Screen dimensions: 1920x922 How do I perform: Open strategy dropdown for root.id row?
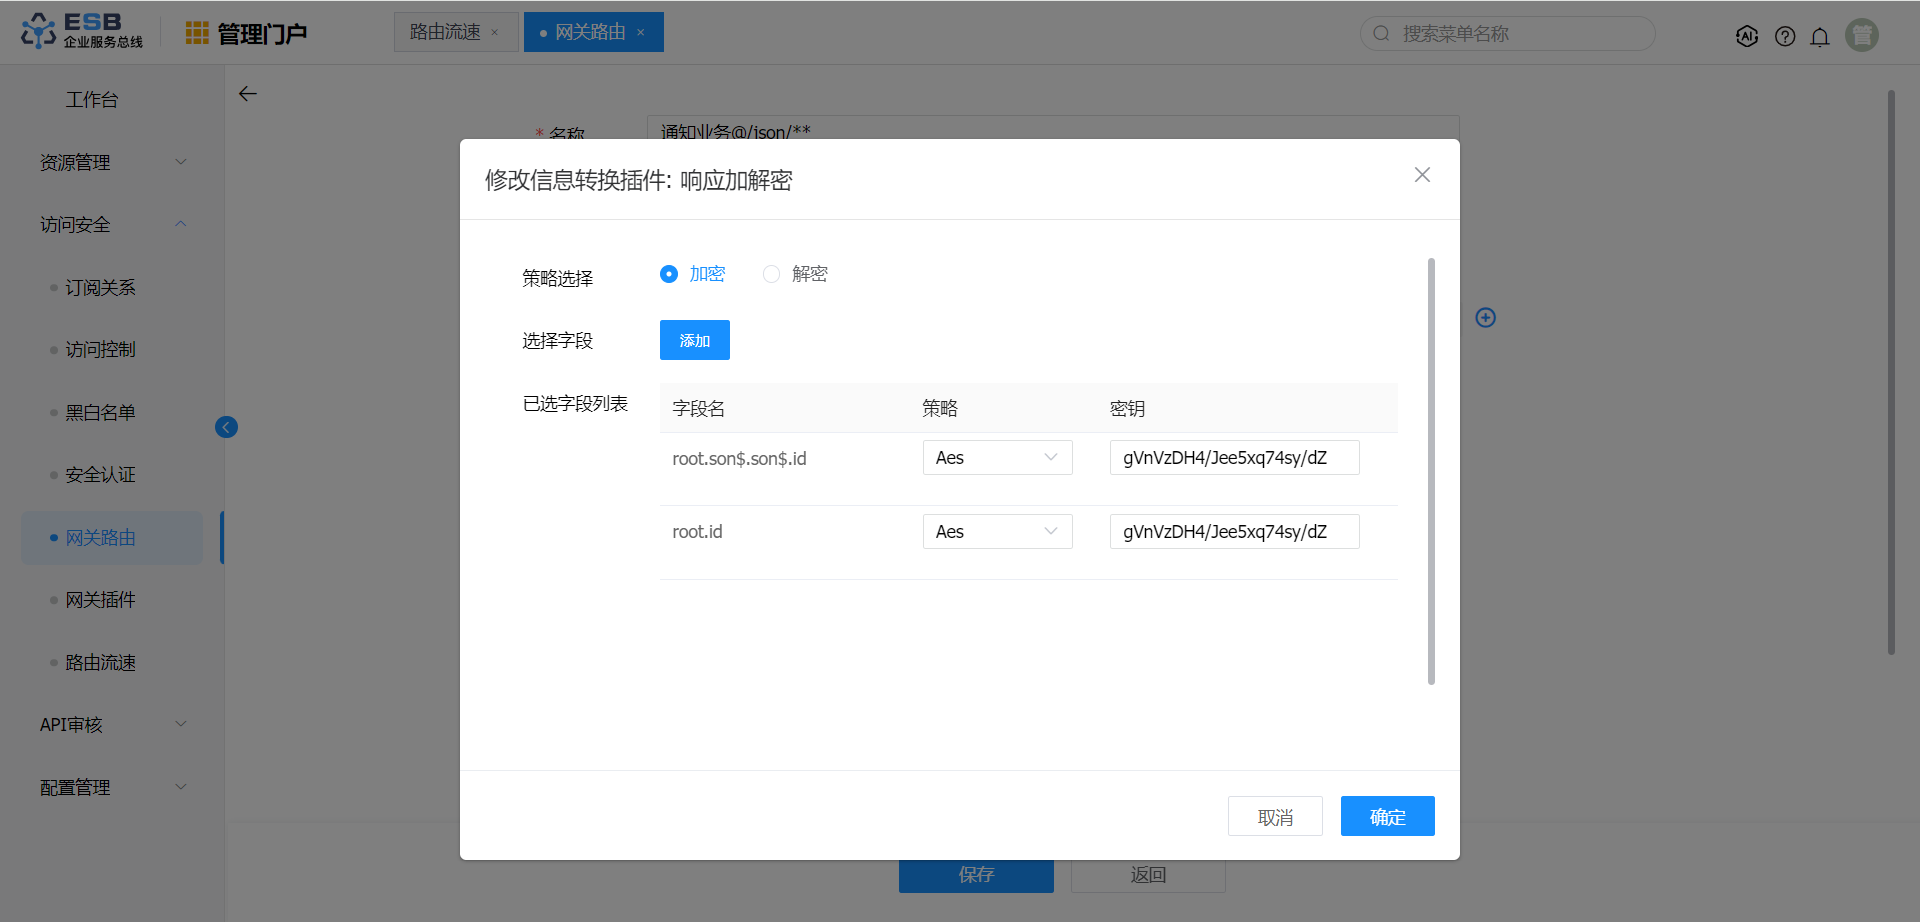pos(997,532)
